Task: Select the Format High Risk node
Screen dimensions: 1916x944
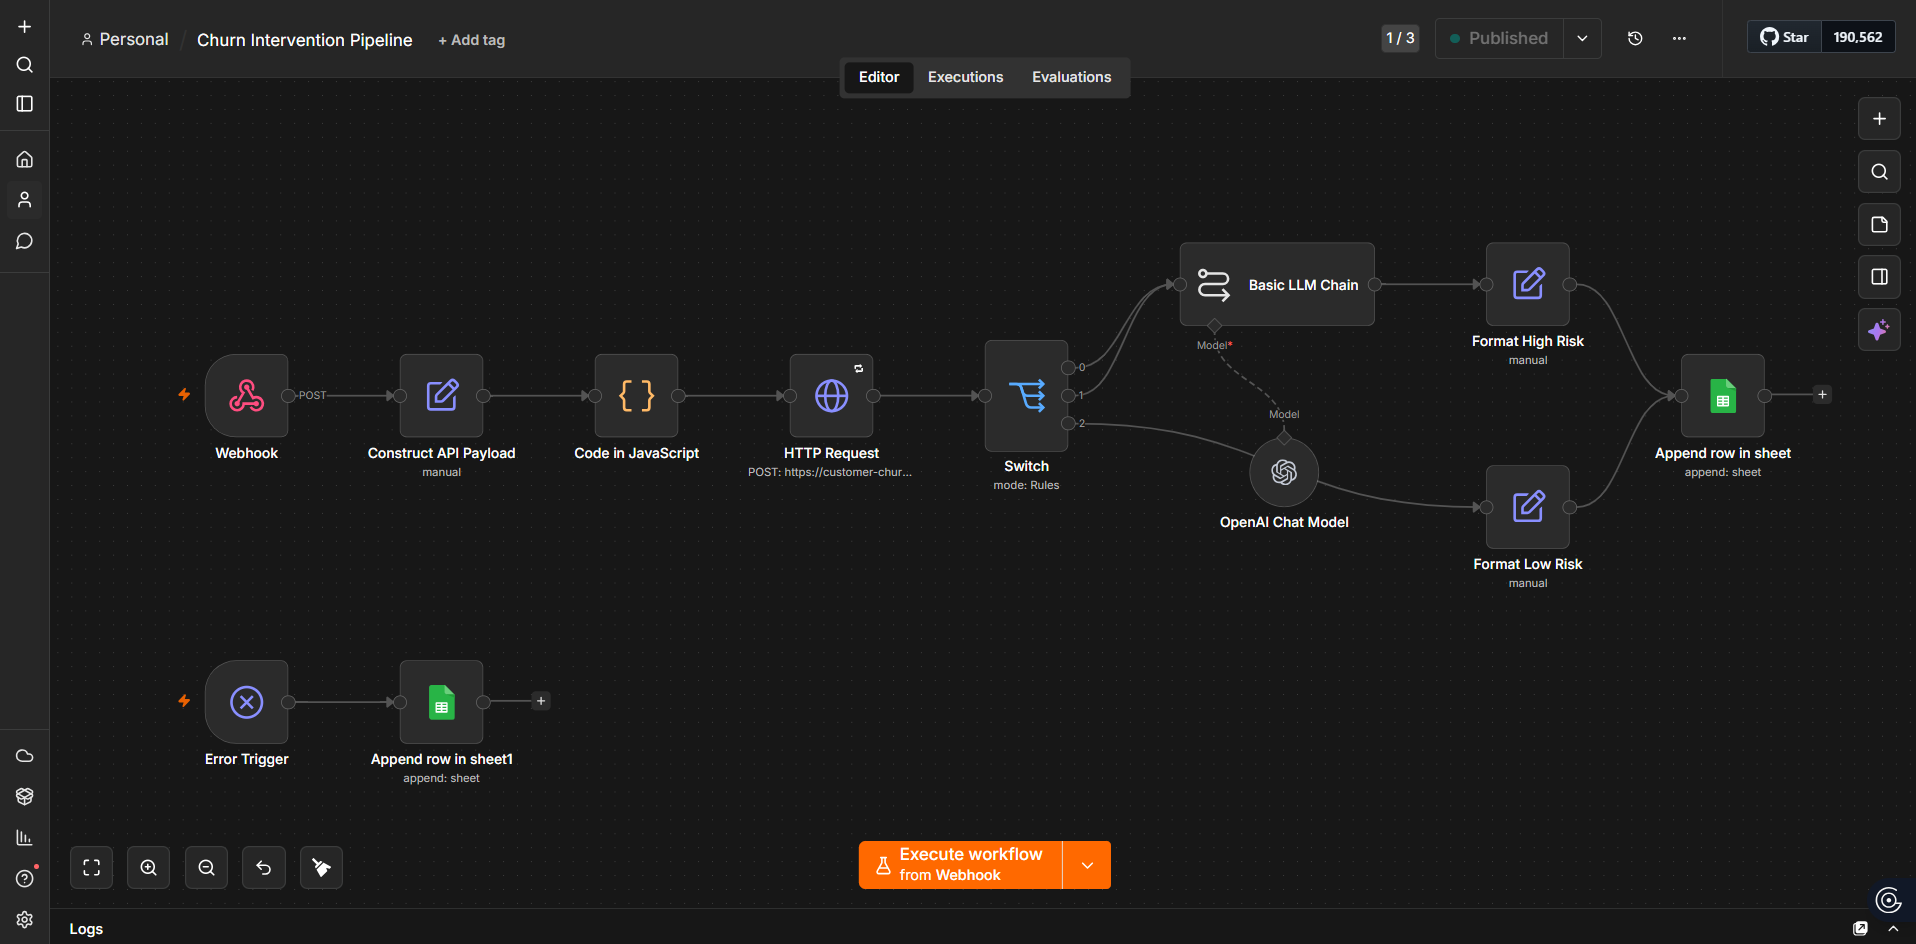Action: tap(1528, 284)
